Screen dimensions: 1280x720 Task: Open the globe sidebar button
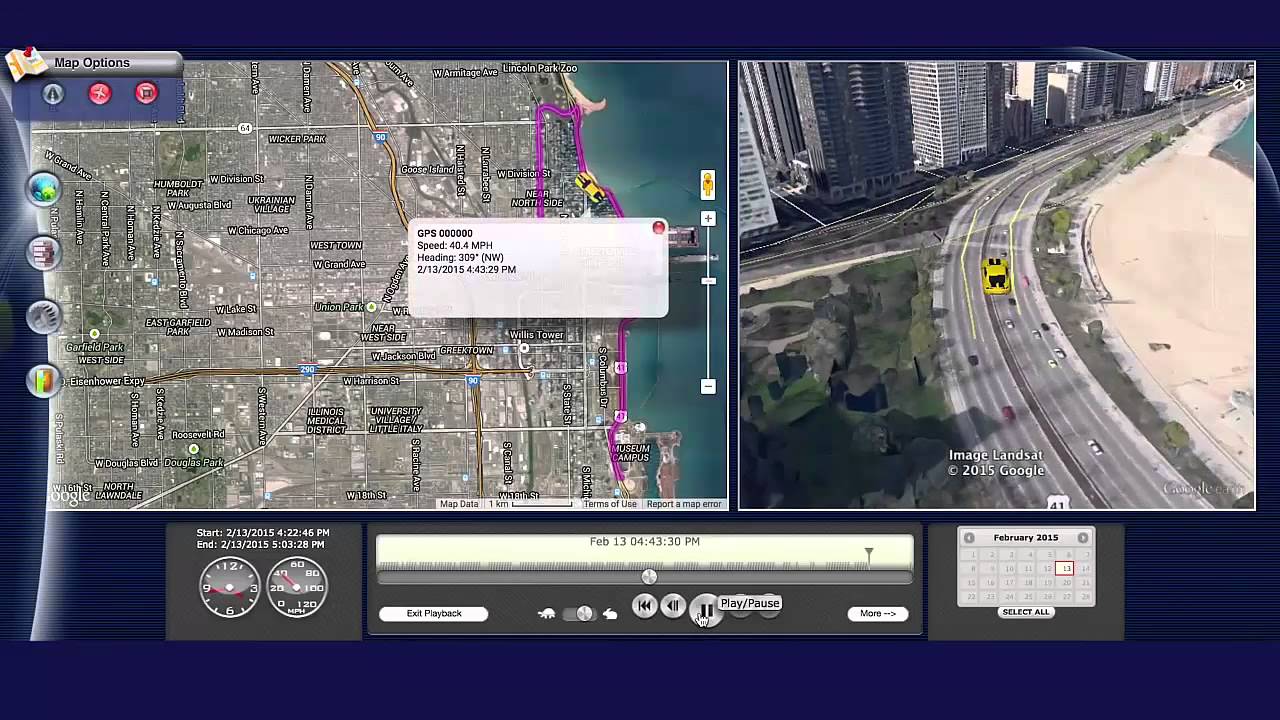(x=44, y=189)
